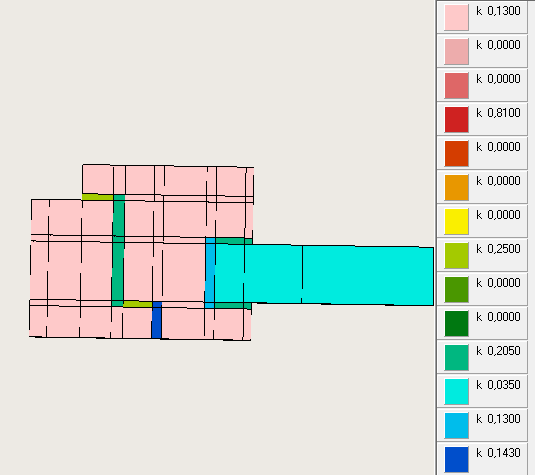Click the red k 0,8100 legend swatch
The width and height of the screenshot is (535, 475).
click(x=456, y=119)
